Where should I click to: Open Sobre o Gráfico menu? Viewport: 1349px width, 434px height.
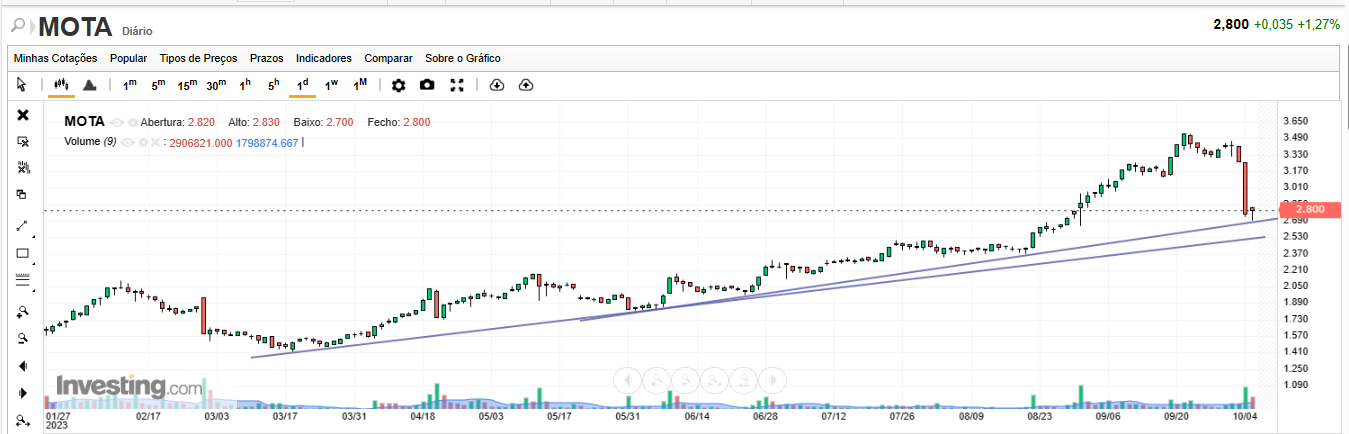point(463,58)
